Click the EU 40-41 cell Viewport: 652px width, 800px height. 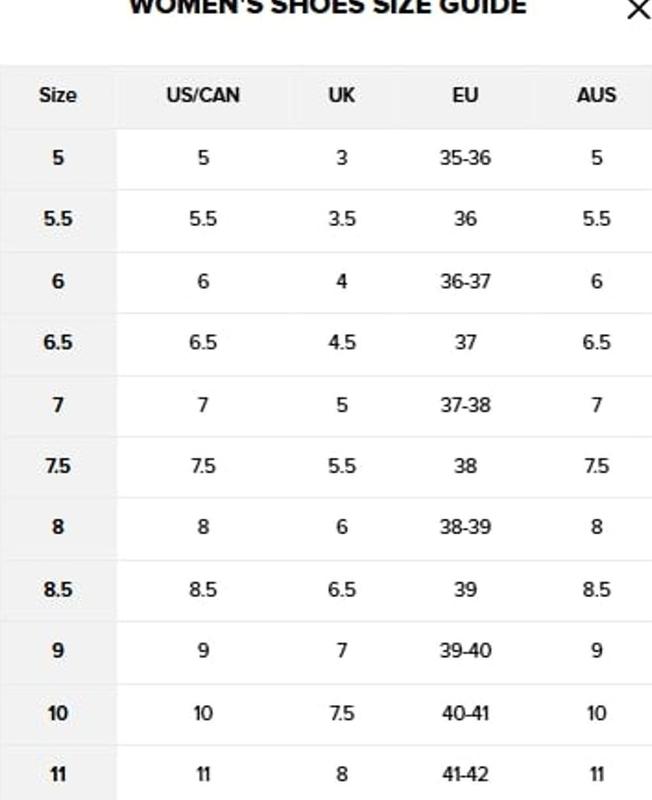tap(465, 713)
